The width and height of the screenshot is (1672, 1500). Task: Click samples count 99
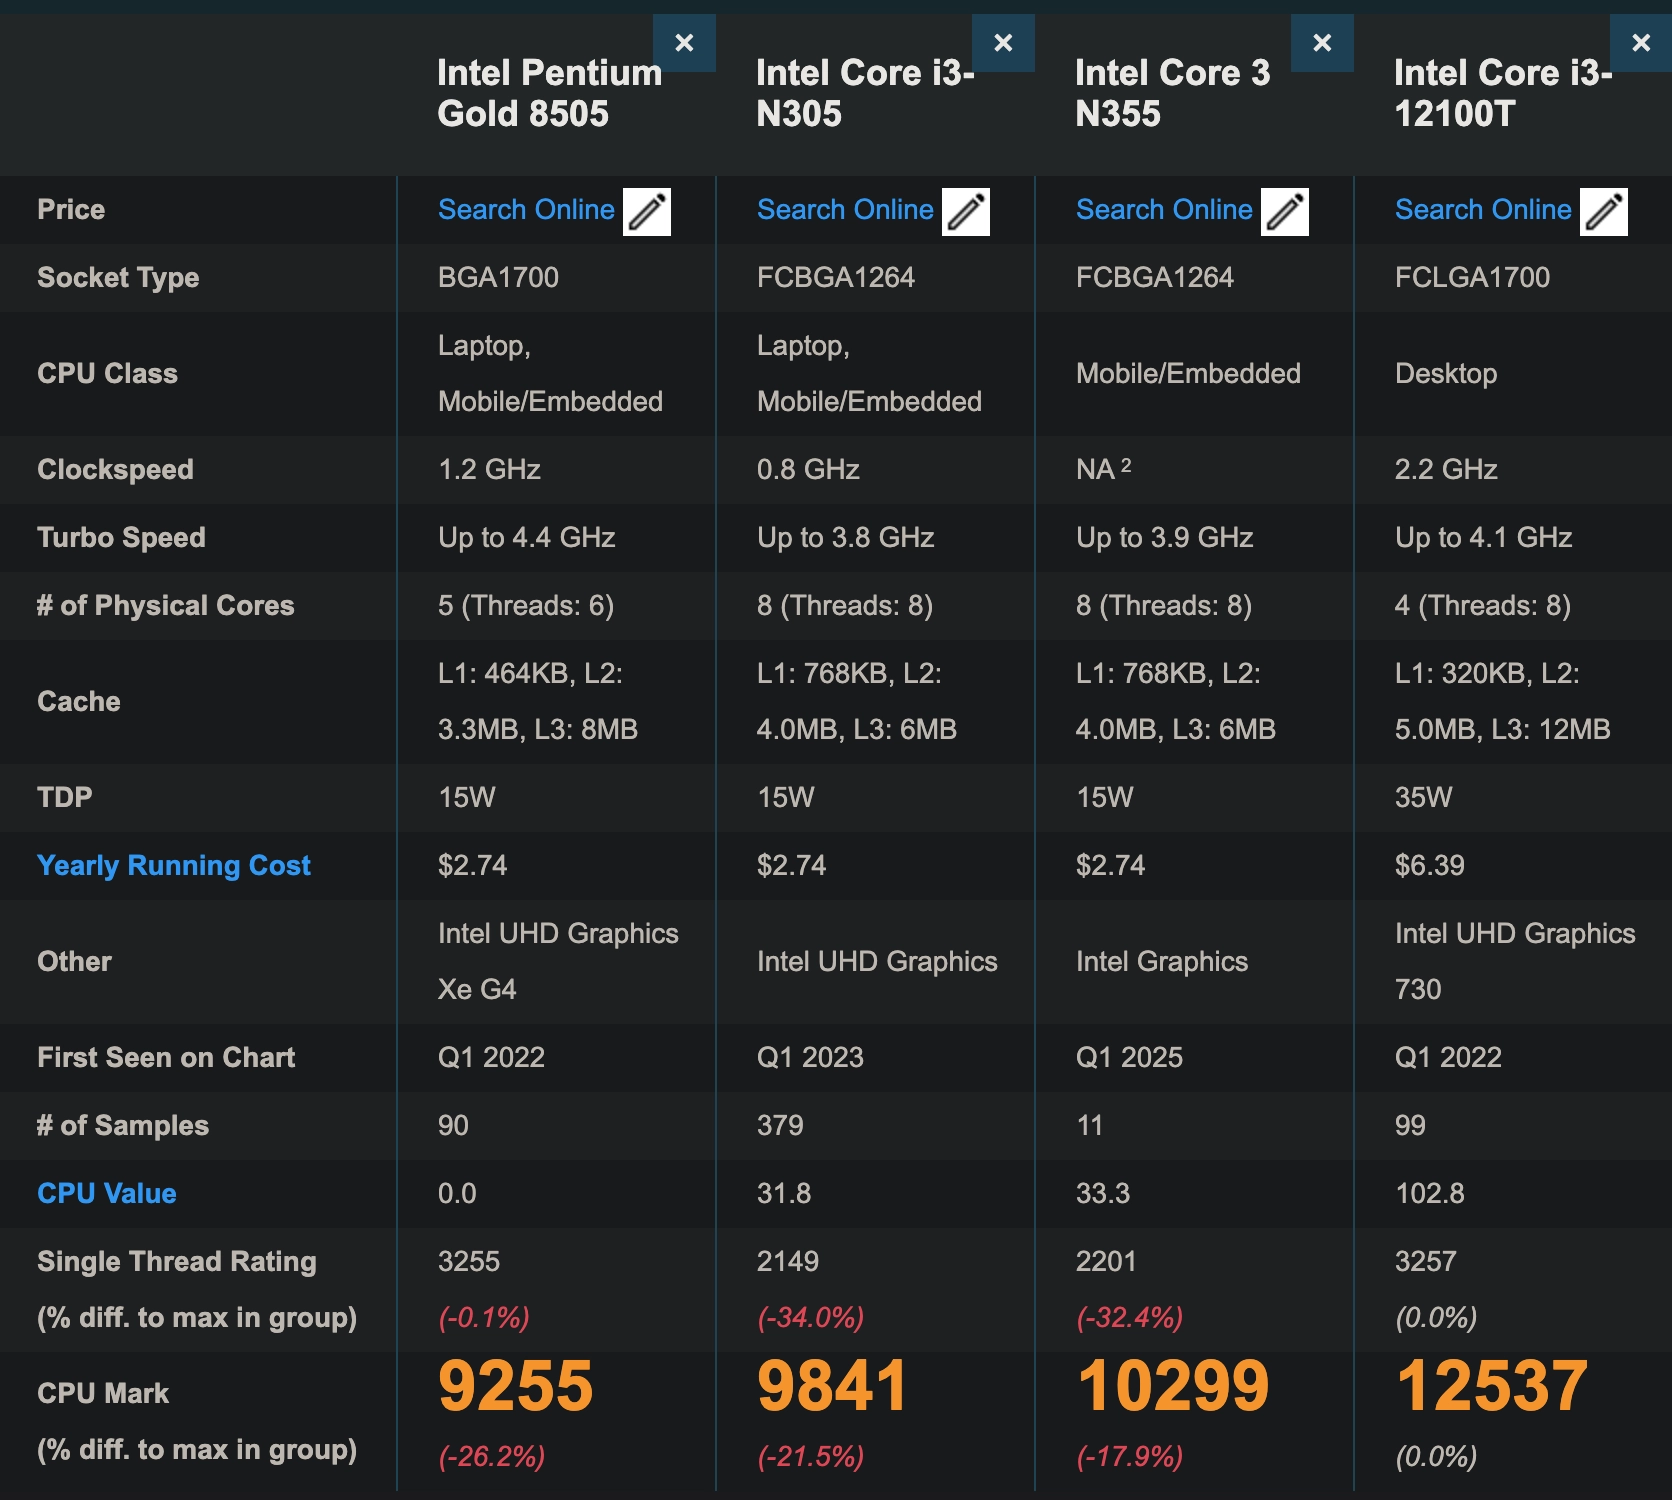(x=1410, y=1126)
